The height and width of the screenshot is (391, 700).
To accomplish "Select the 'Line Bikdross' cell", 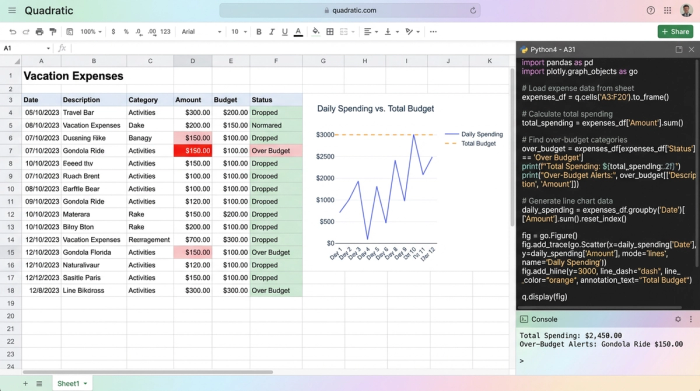I will pyautogui.click(x=94, y=290).
